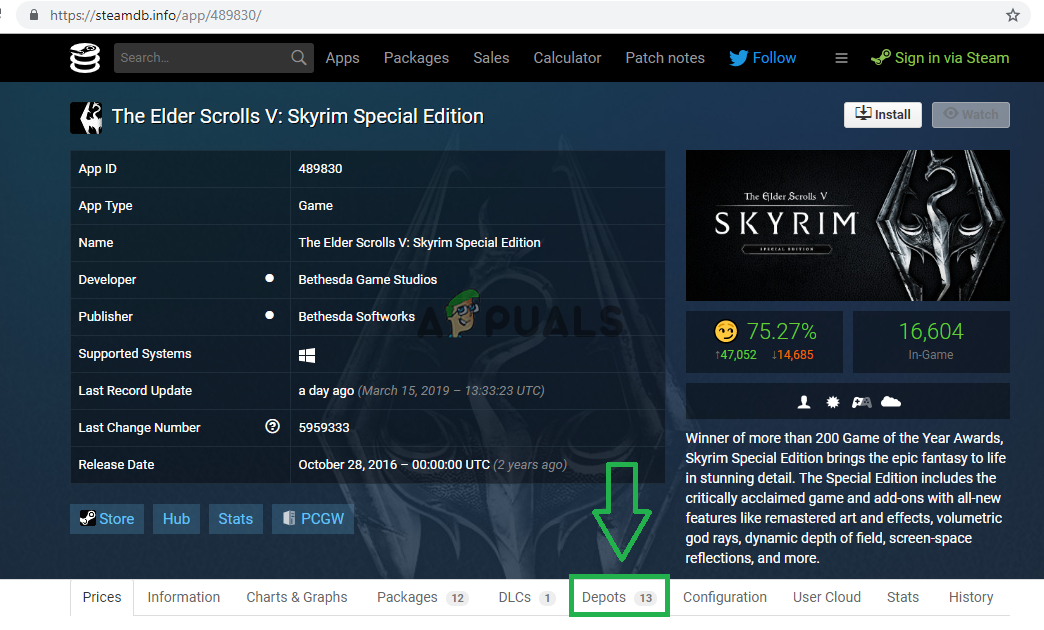Image resolution: width=1044 pixels, height=630 pixels.
Task: Open the Calculator nav item
Action: pyautogui.click(x=567, y=58)
